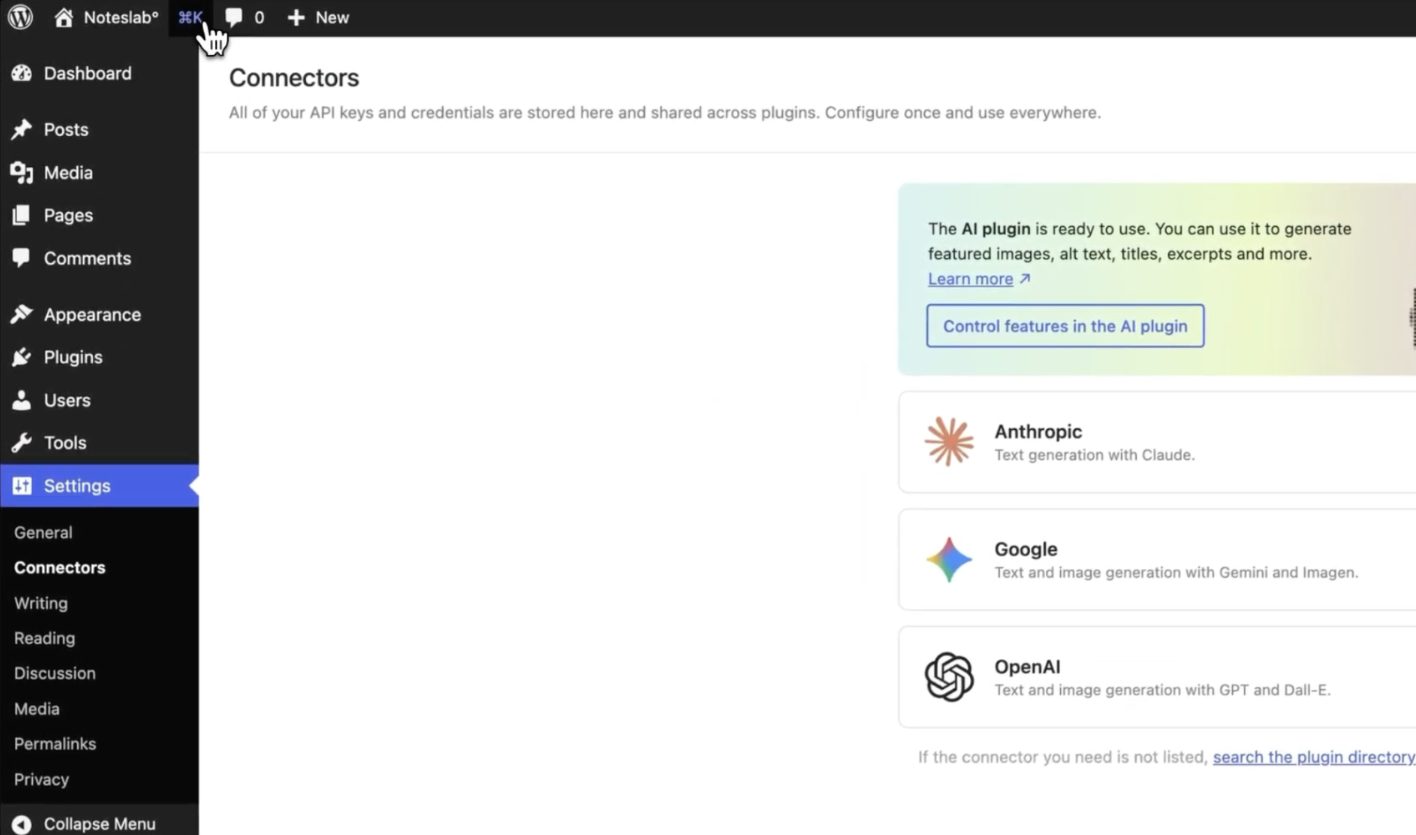Open Media settings in the Settings submenu
The height and width of the screenshot is (835, 1416).
point(37,709)
